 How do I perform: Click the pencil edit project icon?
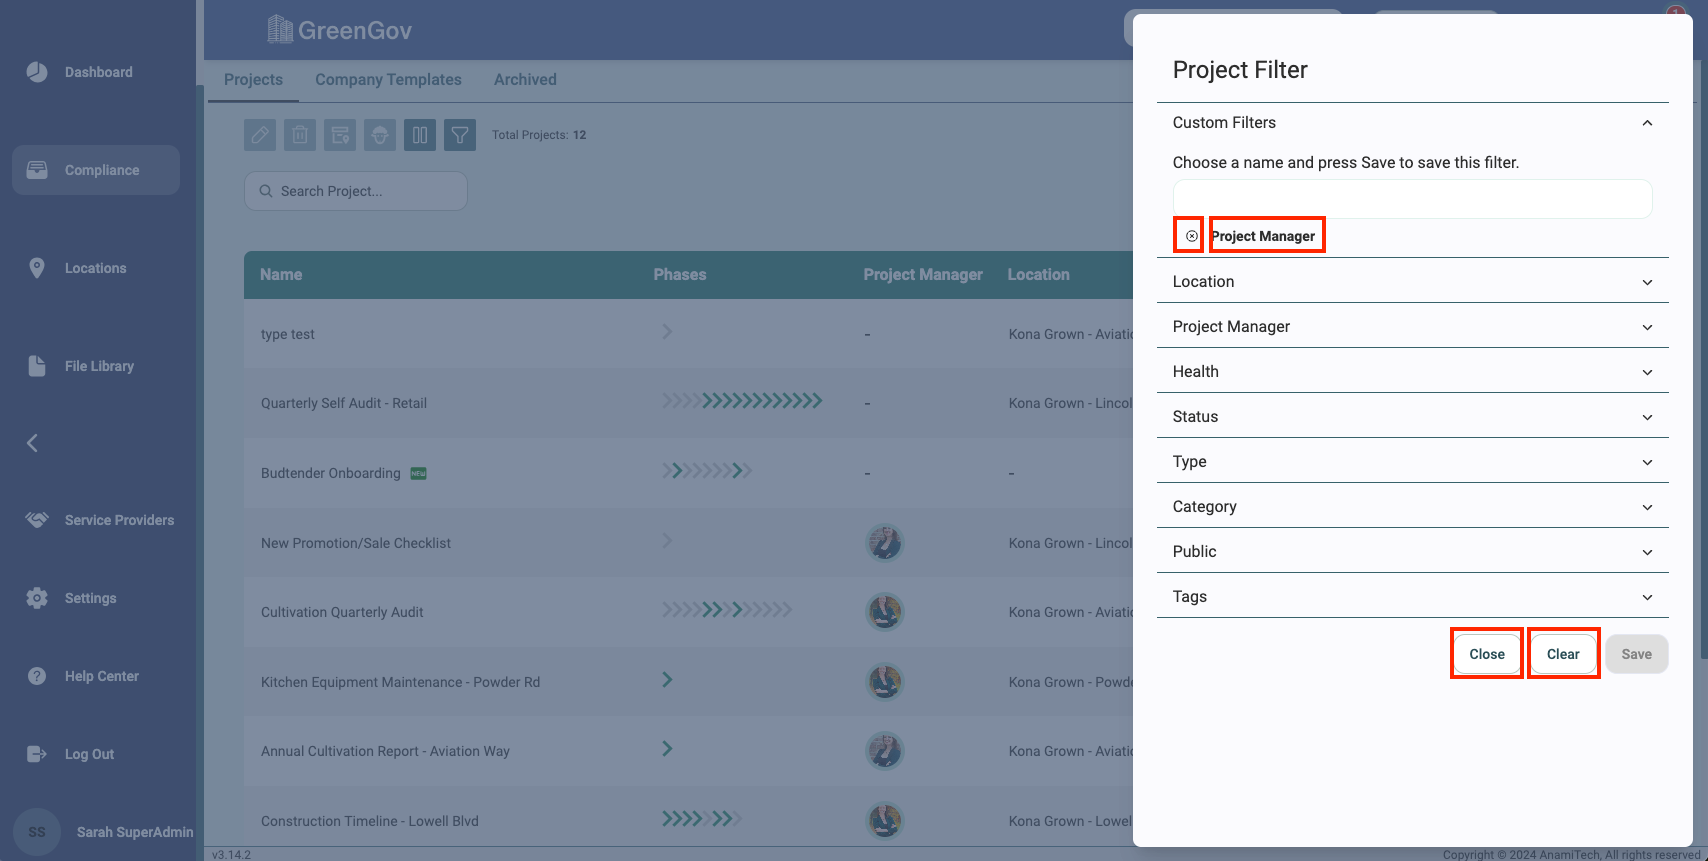click(260, 135)
